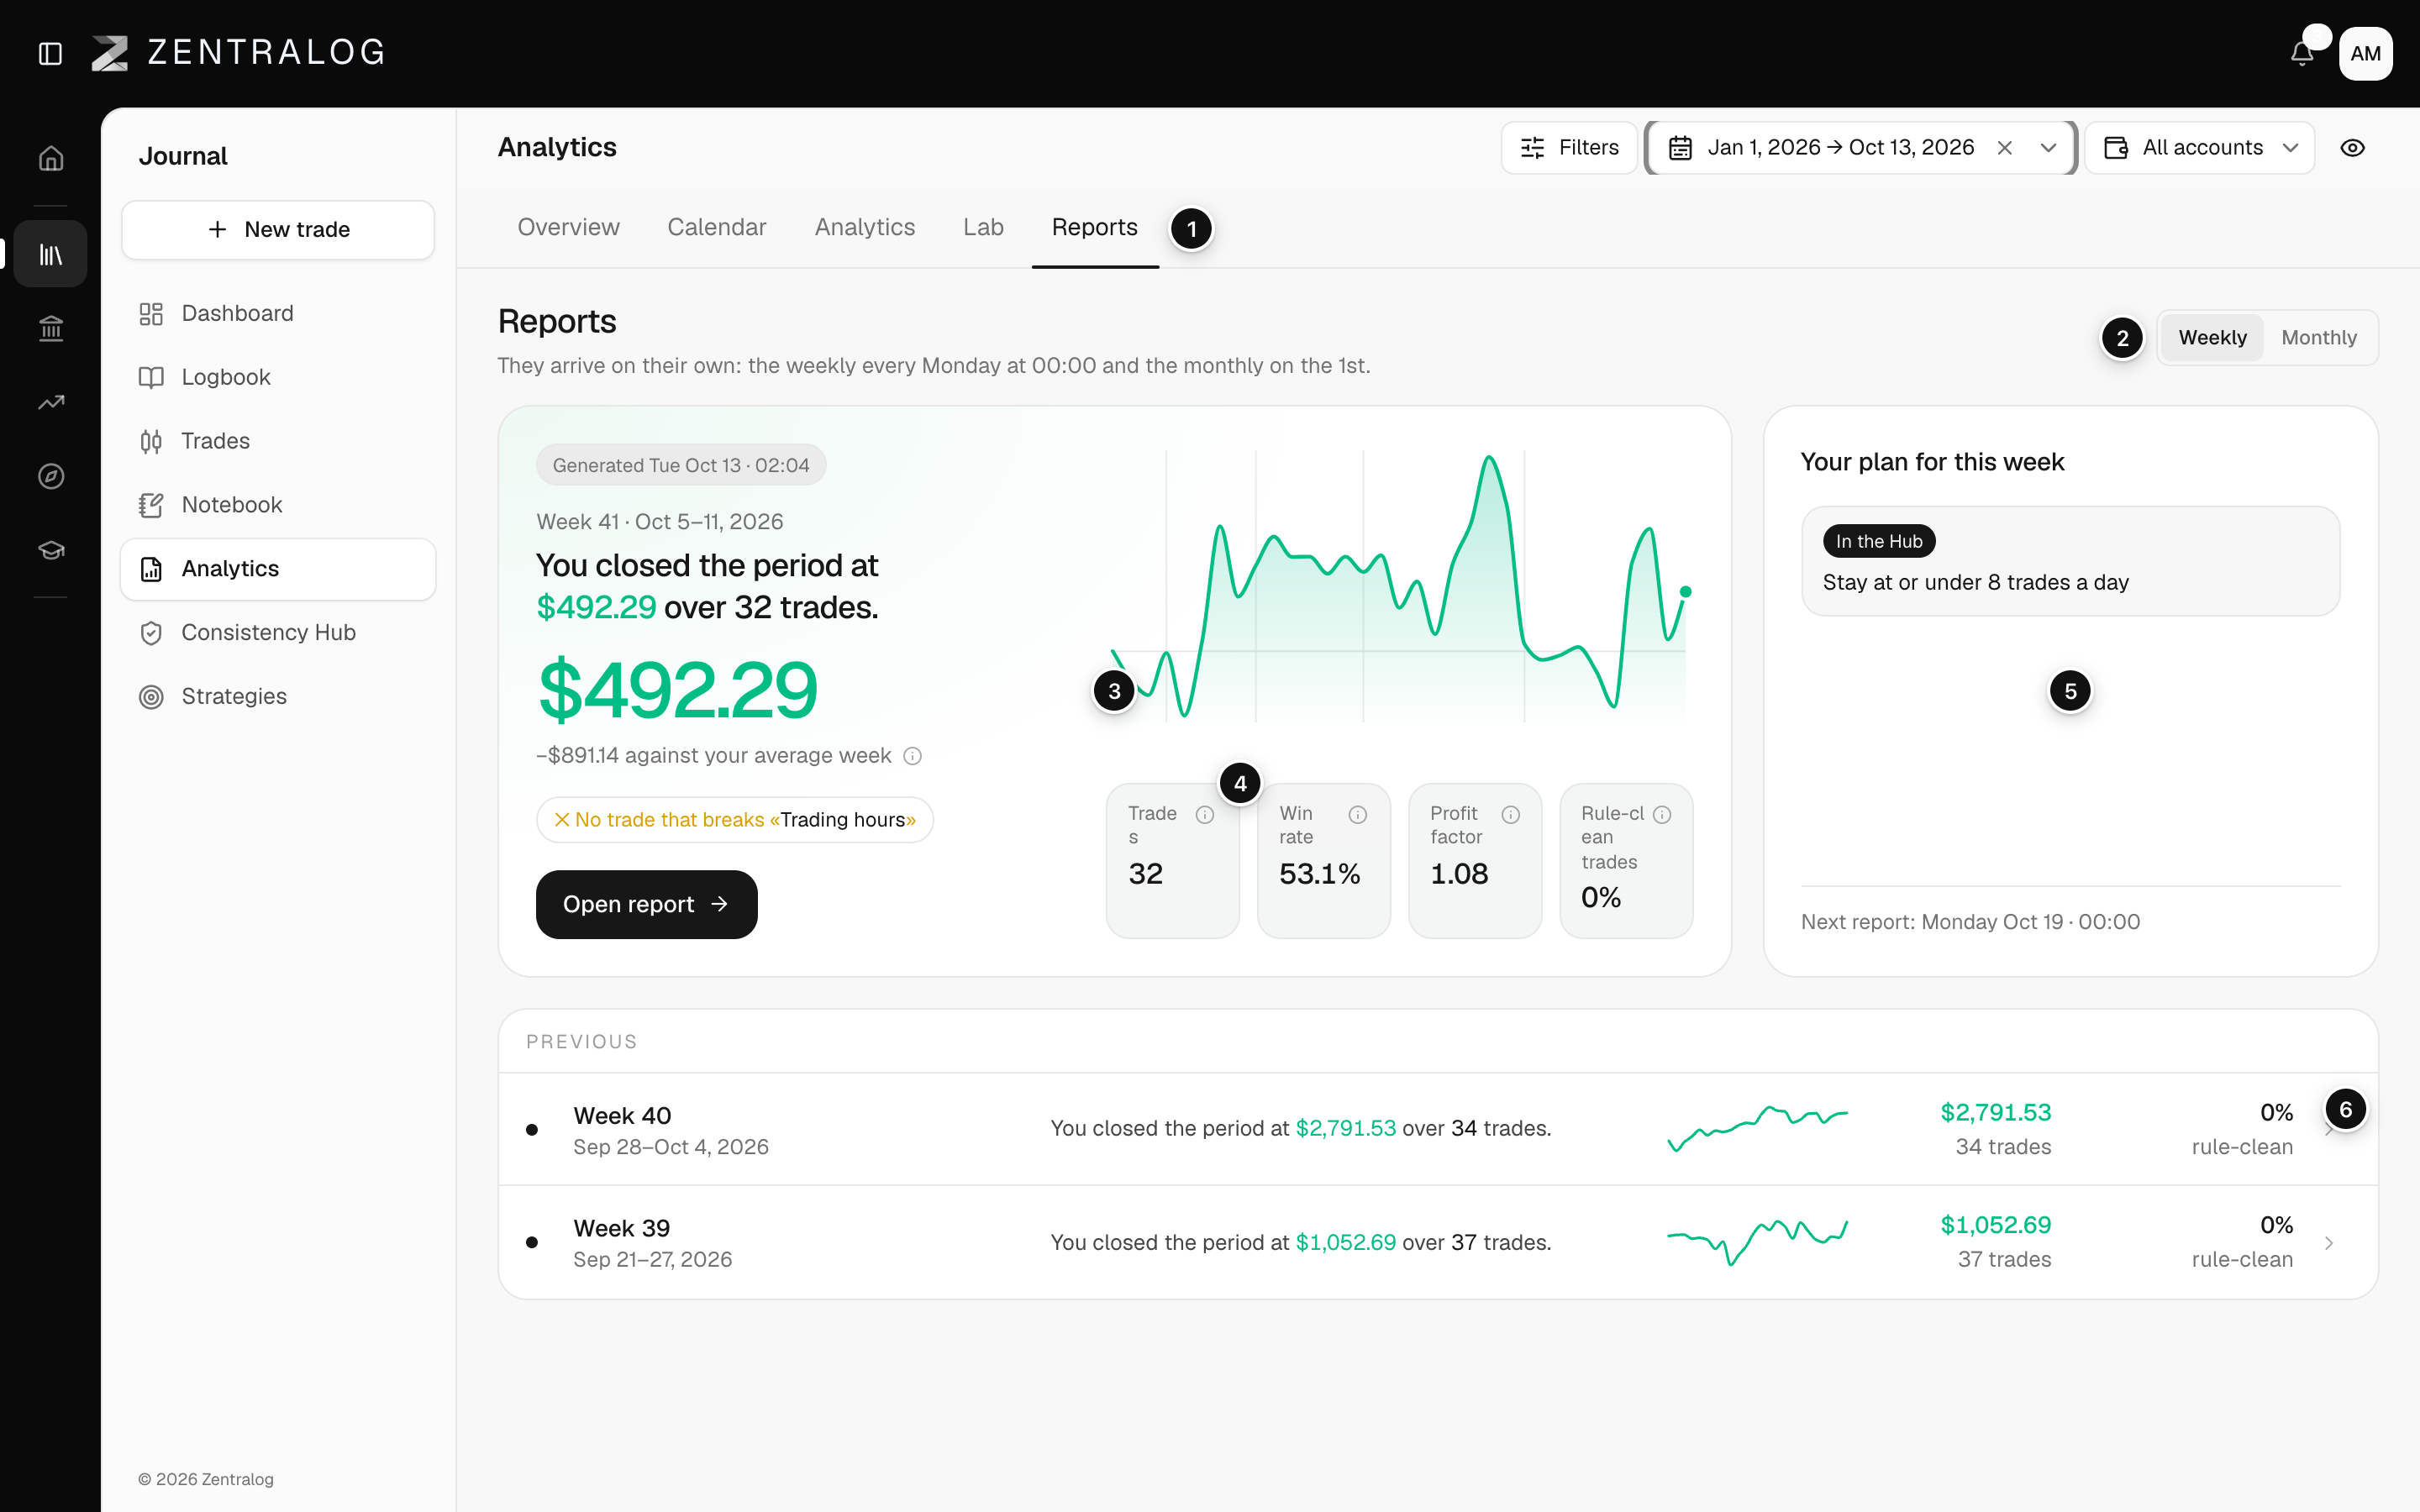Click the Trading hours rule chip
Screen dimensions: 2420x1512
click(x=734, y=820)
